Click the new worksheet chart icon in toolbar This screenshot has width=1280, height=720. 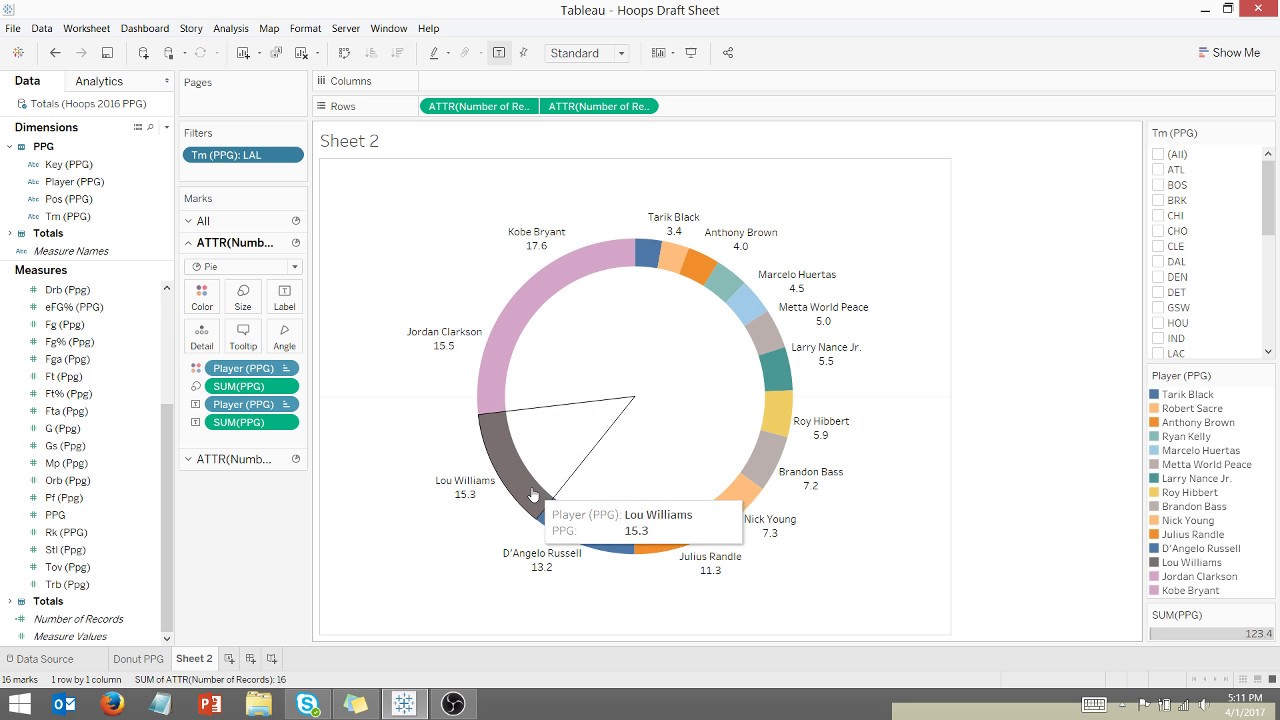pos(243,53)
